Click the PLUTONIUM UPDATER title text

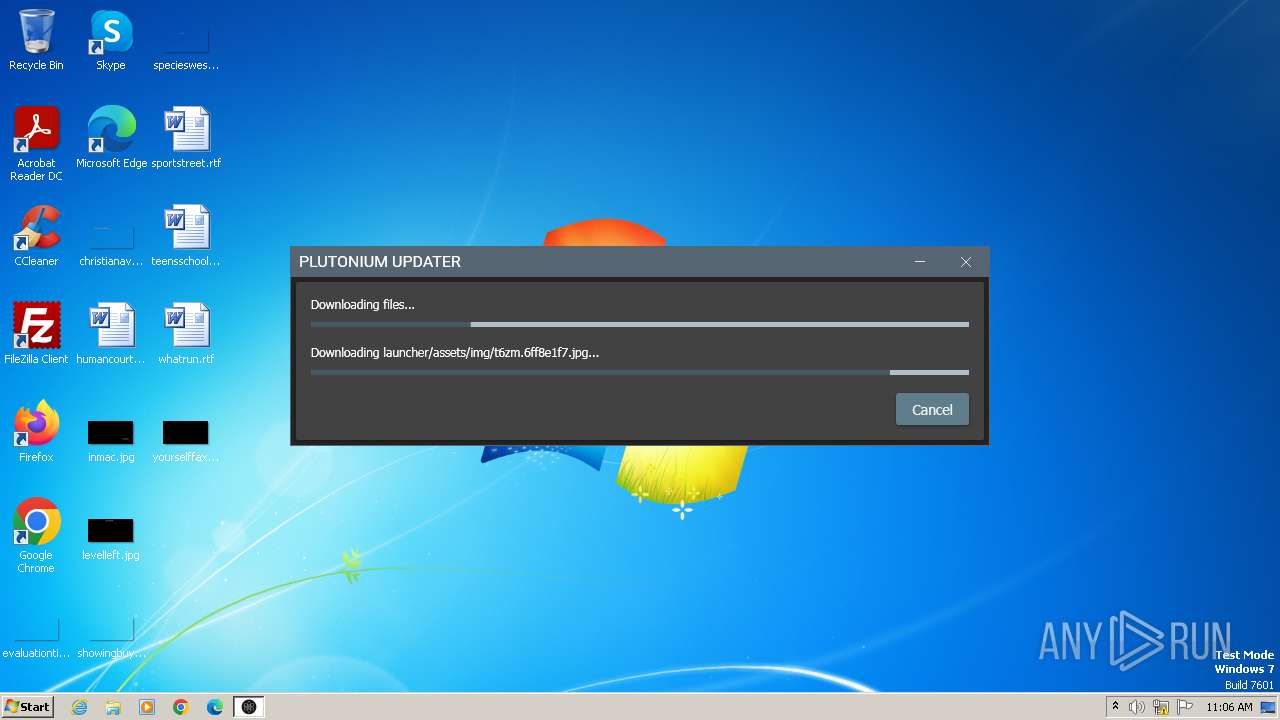[x=380, y=262]
